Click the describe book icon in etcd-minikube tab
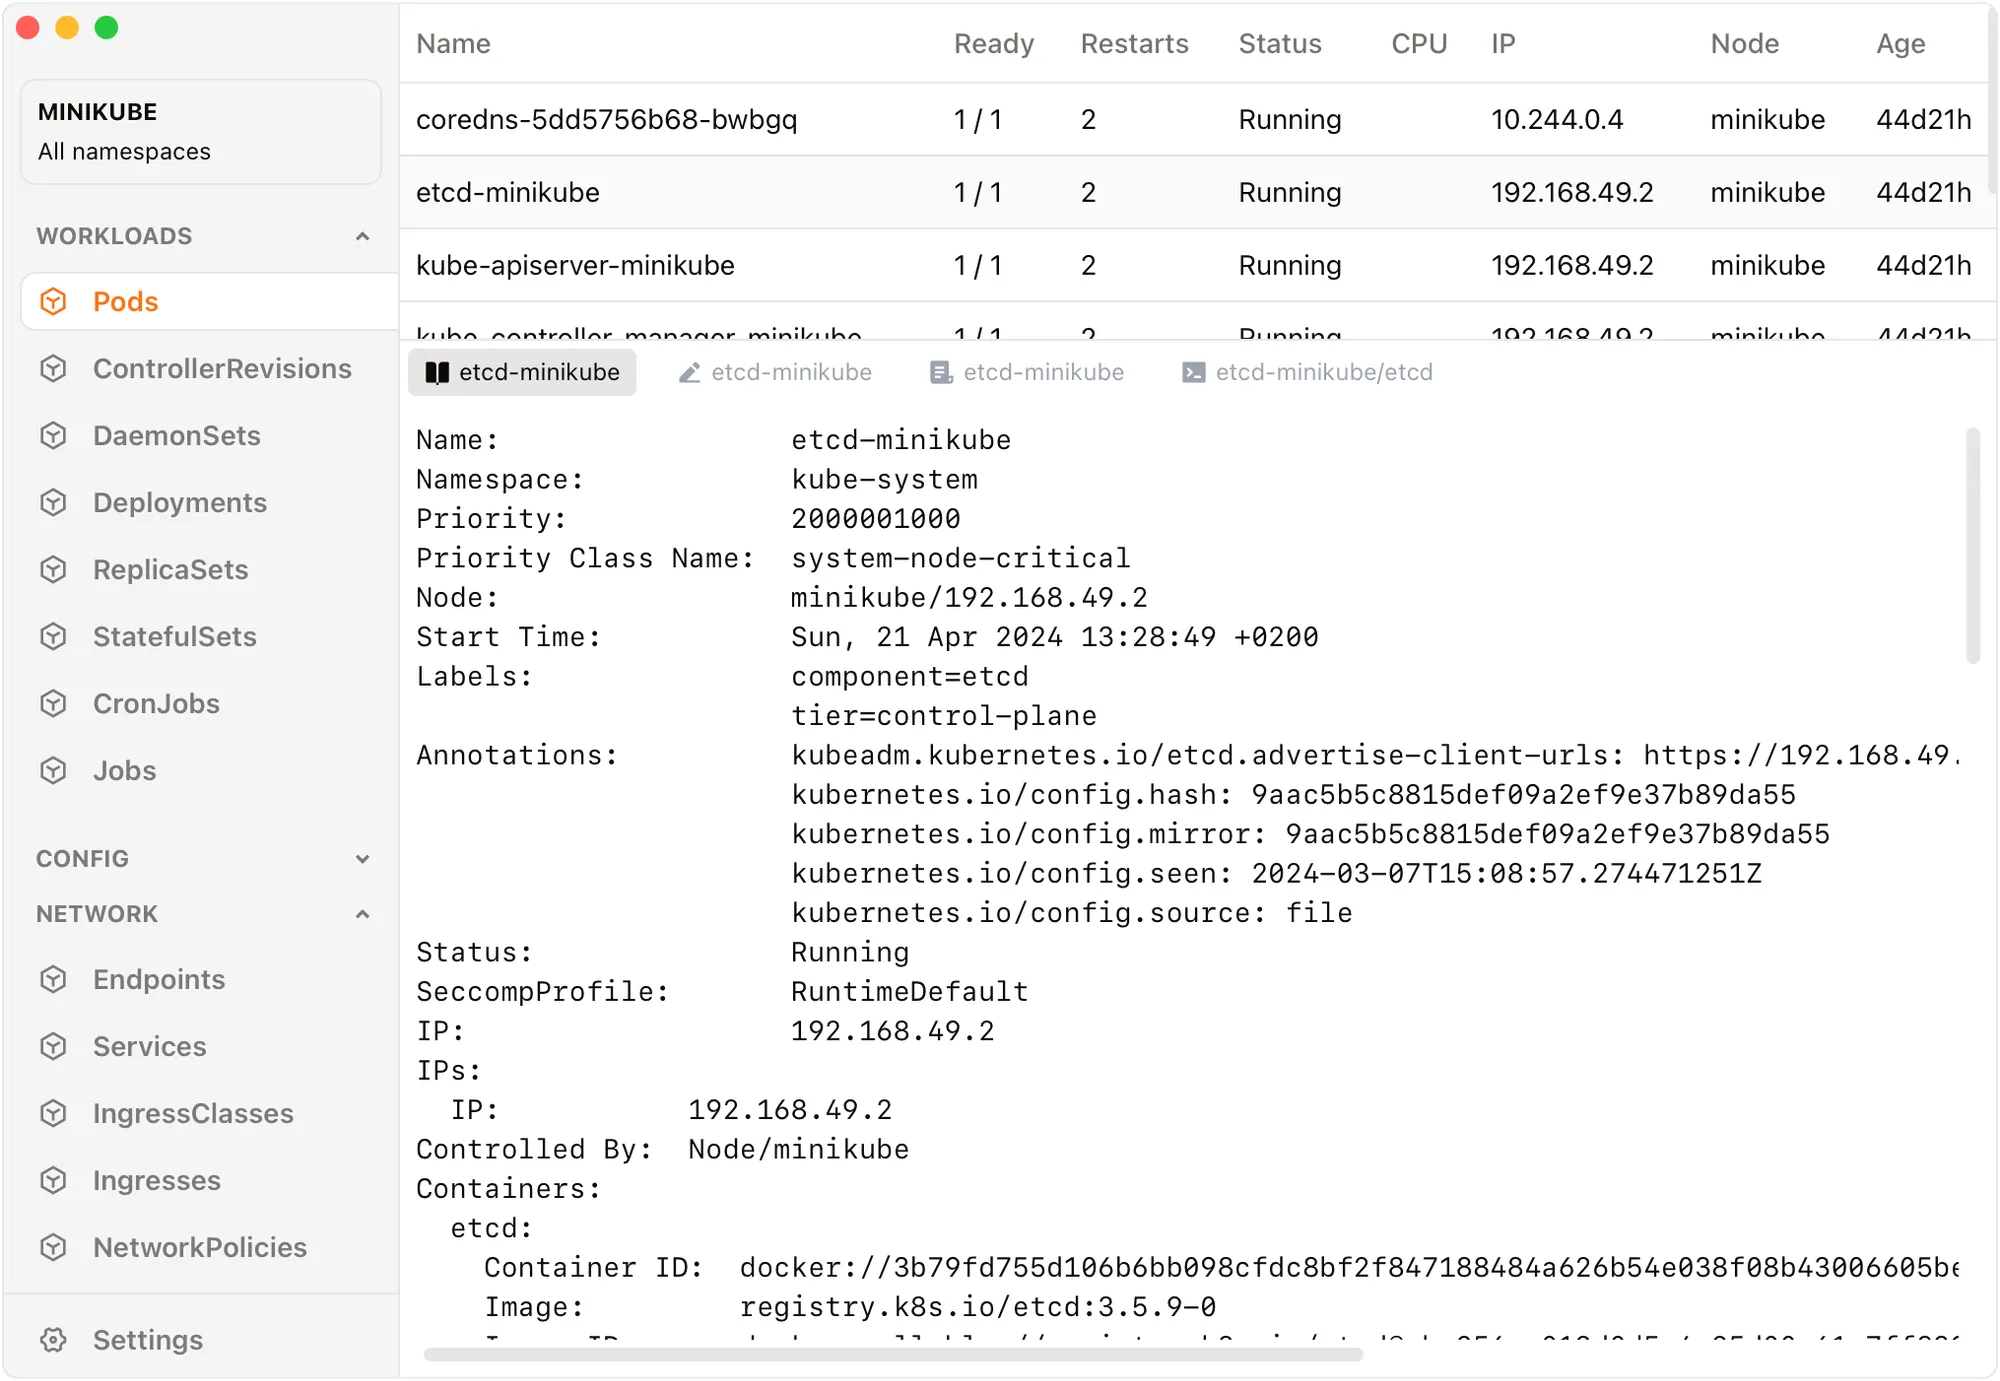2000x1381 pixels. pos(437,373)
